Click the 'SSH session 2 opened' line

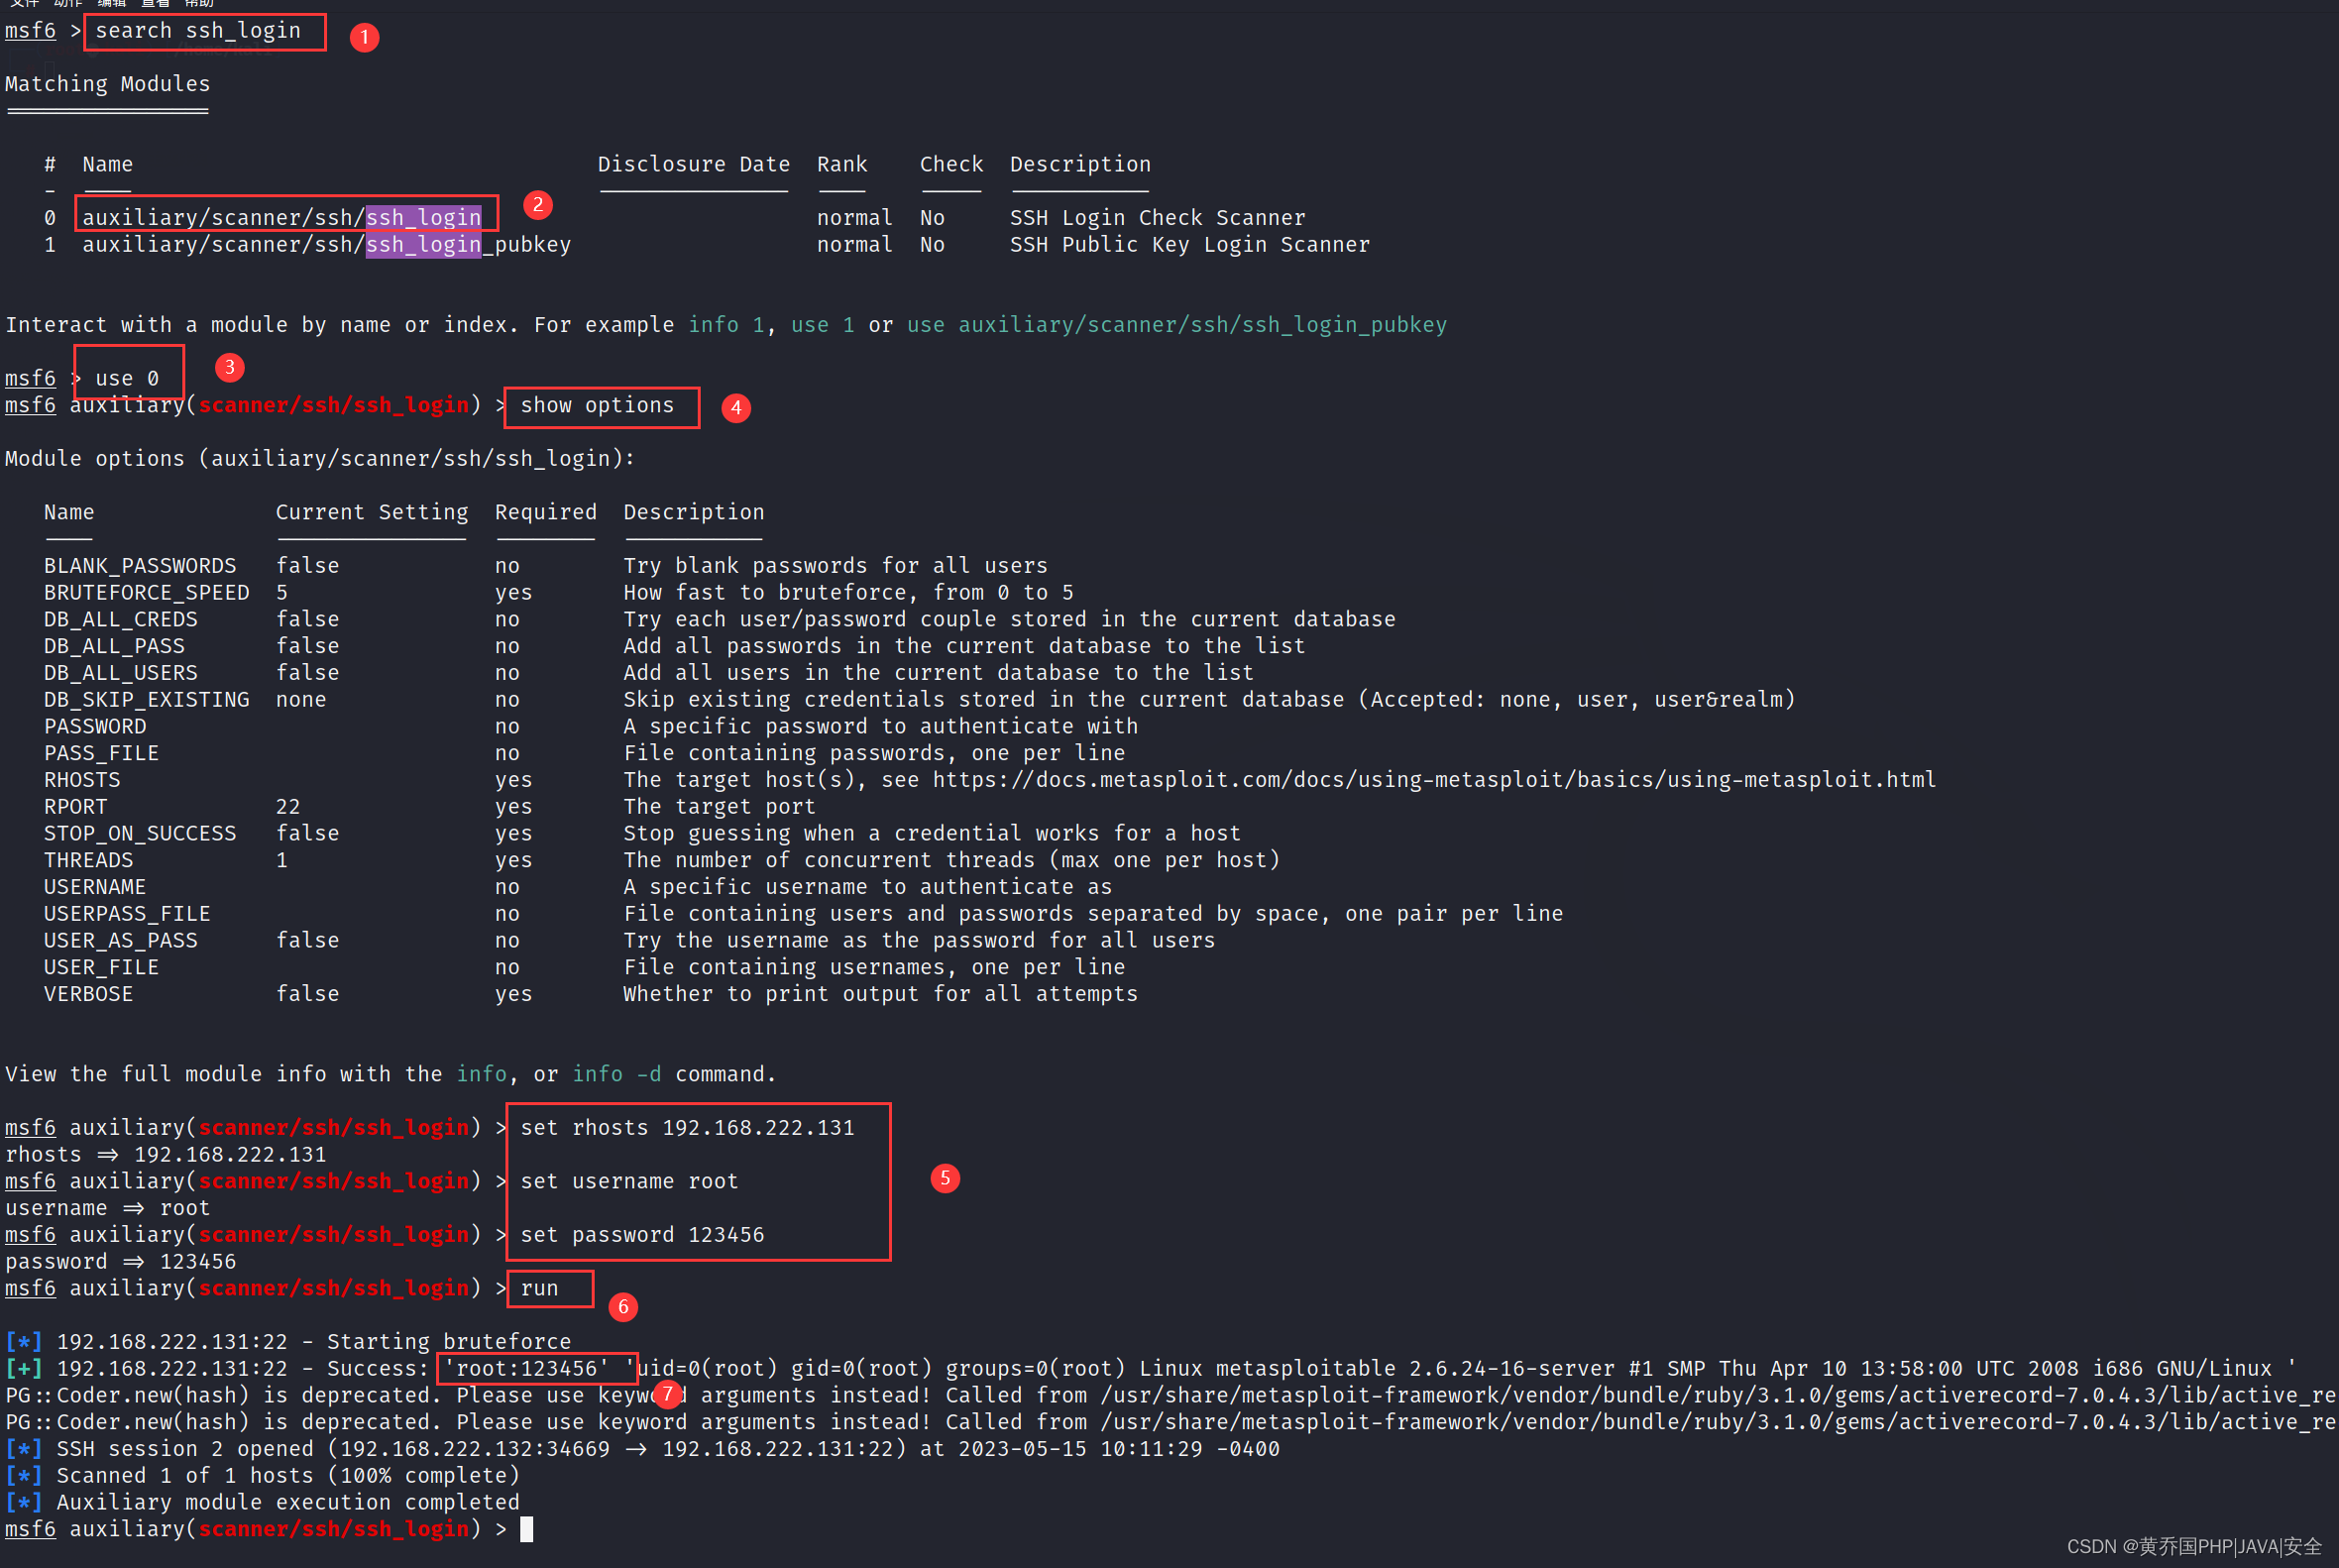tap(642, 1449)
